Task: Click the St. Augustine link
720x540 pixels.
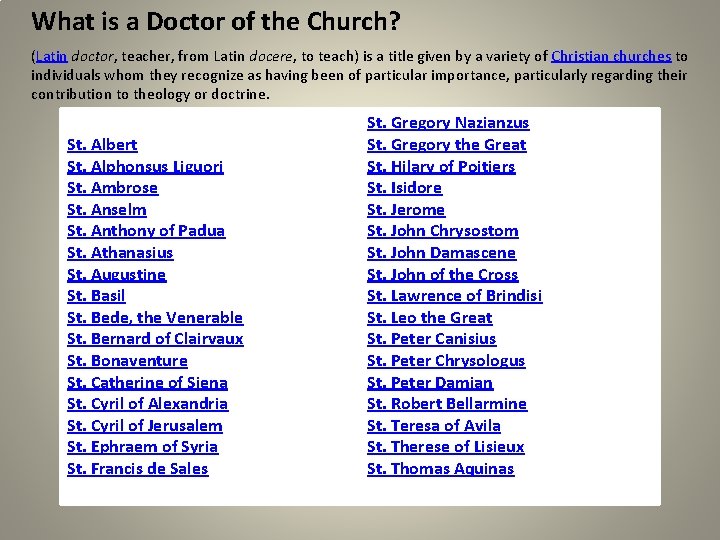Action: pyautogui.click(x=117, y=275)
